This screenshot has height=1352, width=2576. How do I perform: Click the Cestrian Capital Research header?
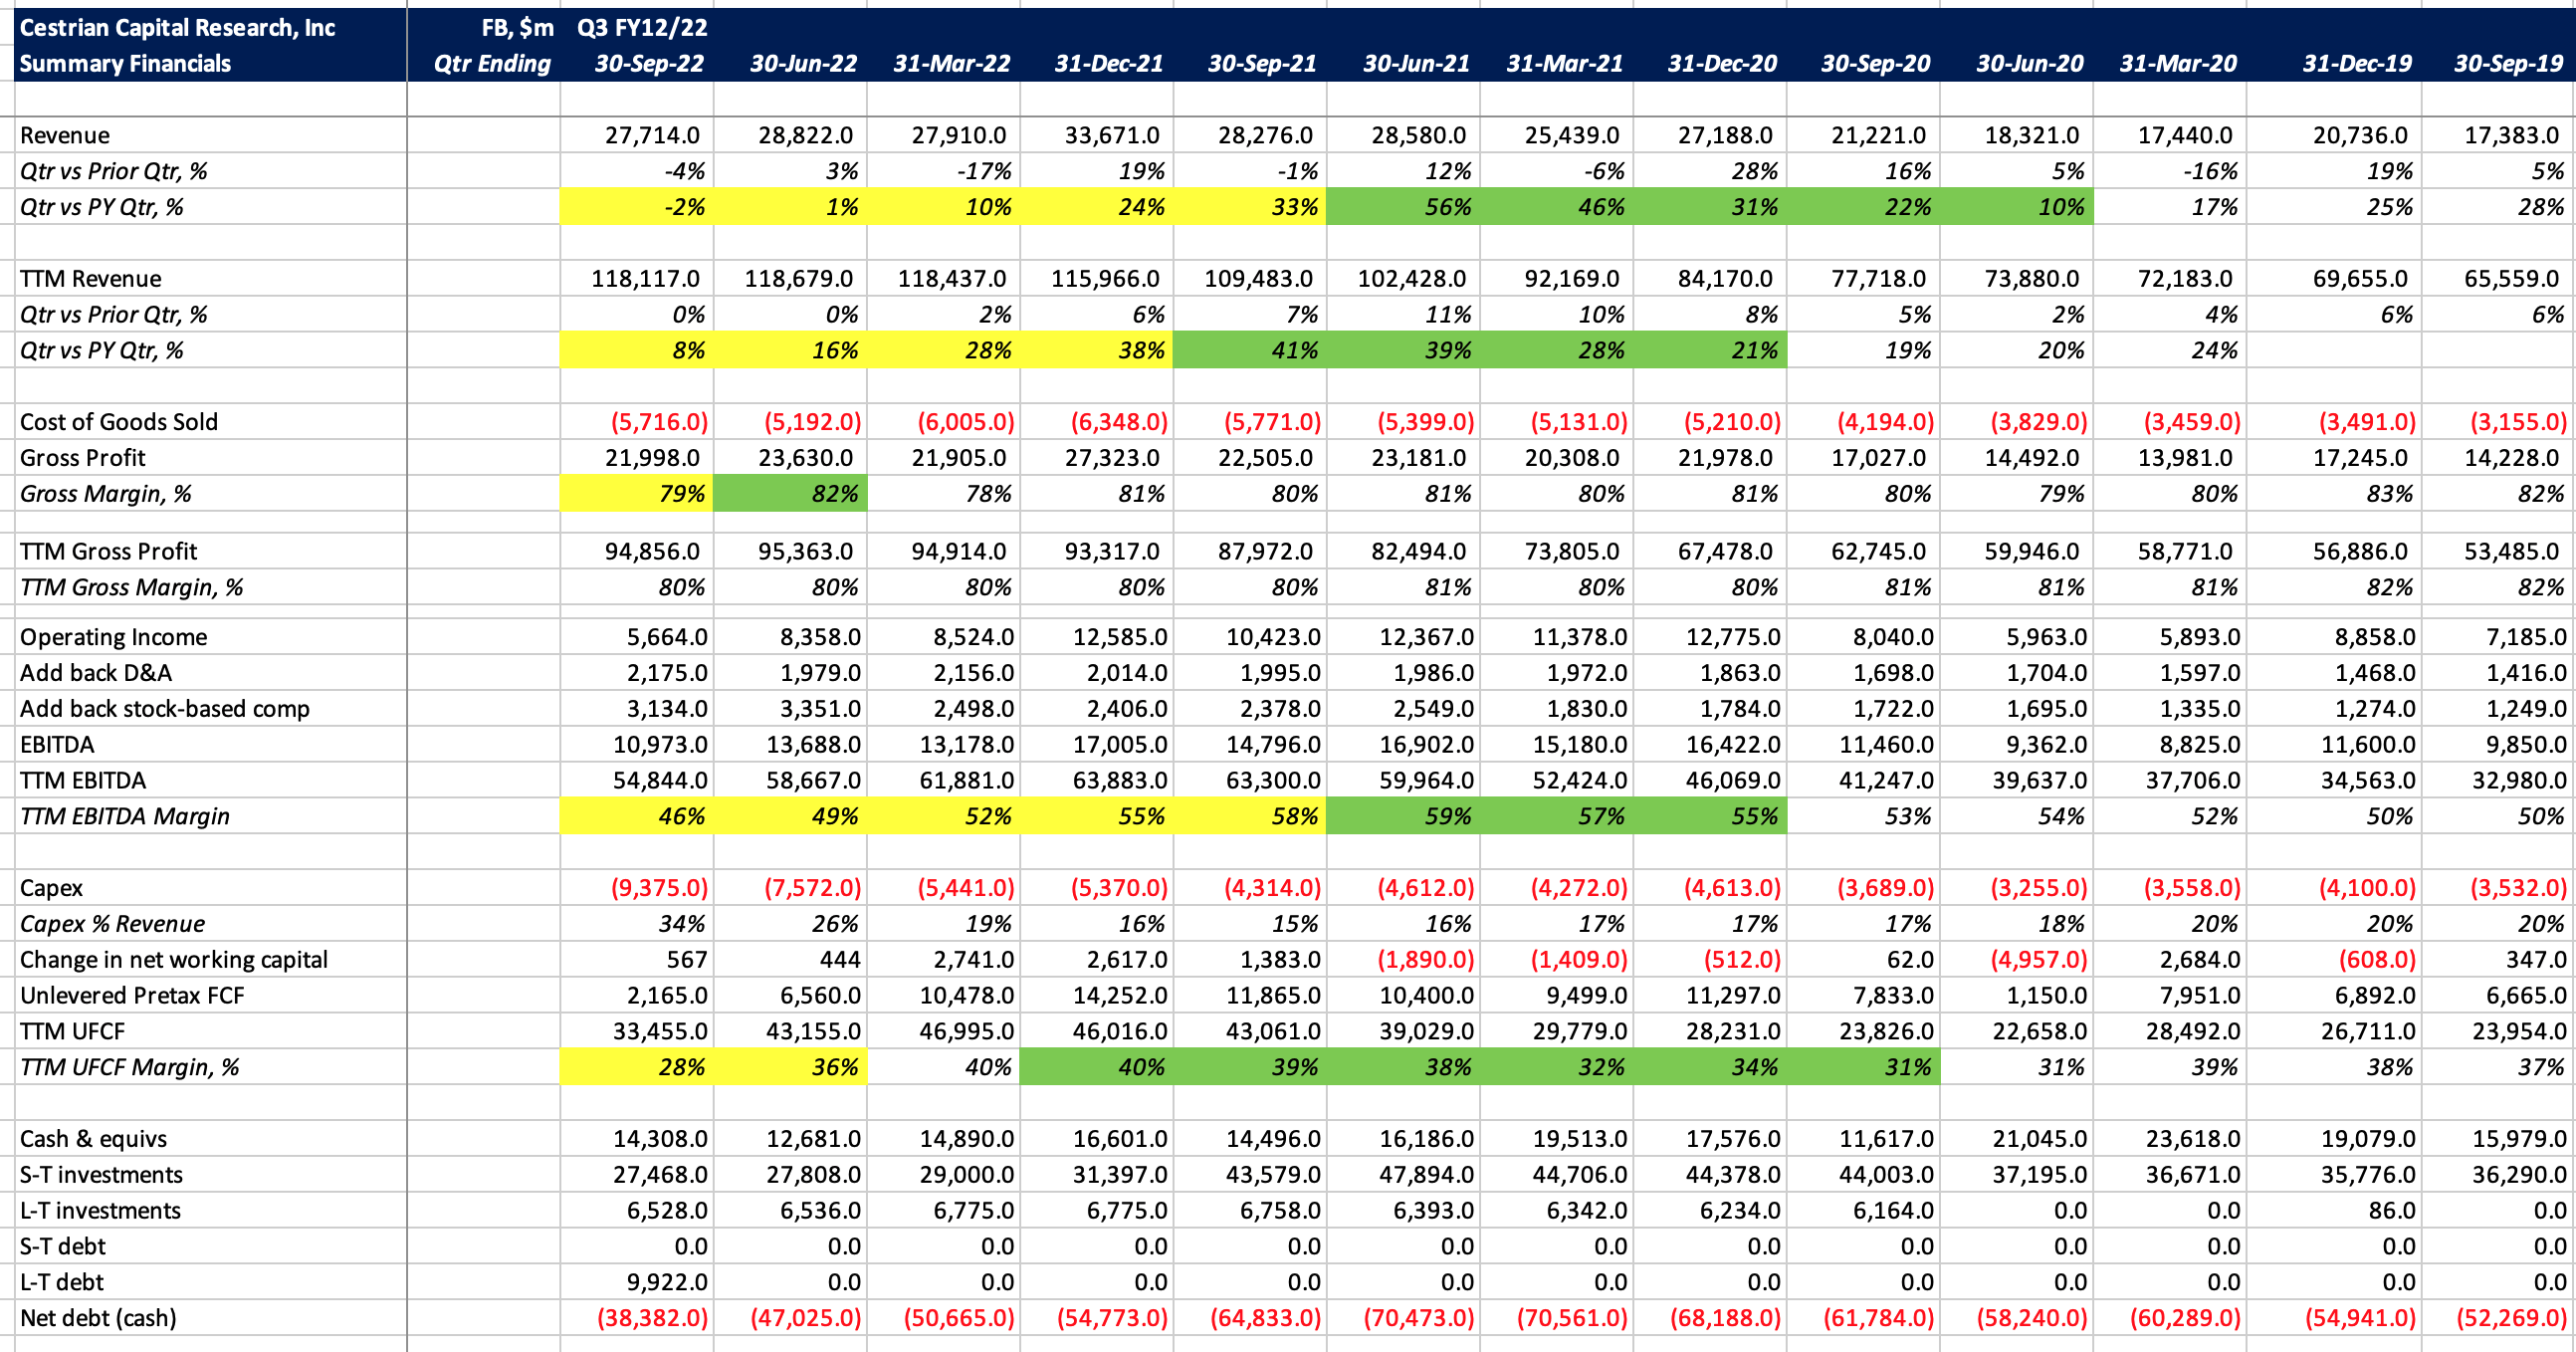pos(178,28)
